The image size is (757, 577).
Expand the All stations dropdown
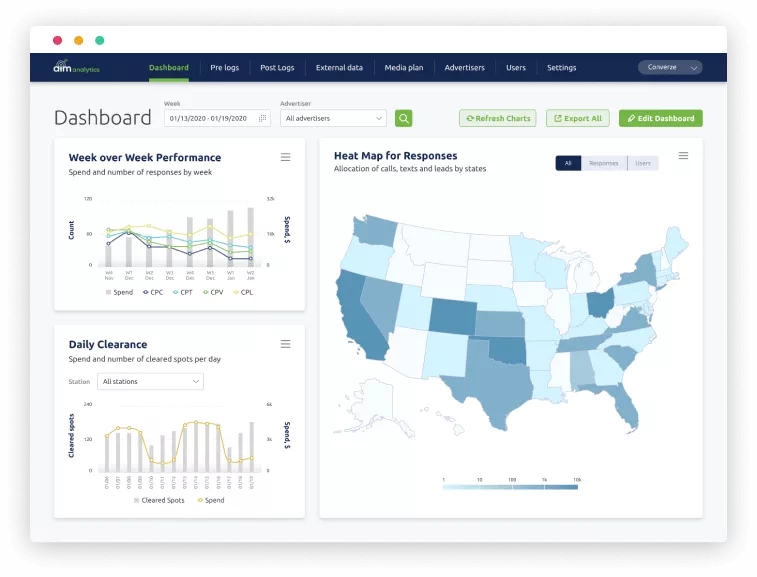coord(150,381)
